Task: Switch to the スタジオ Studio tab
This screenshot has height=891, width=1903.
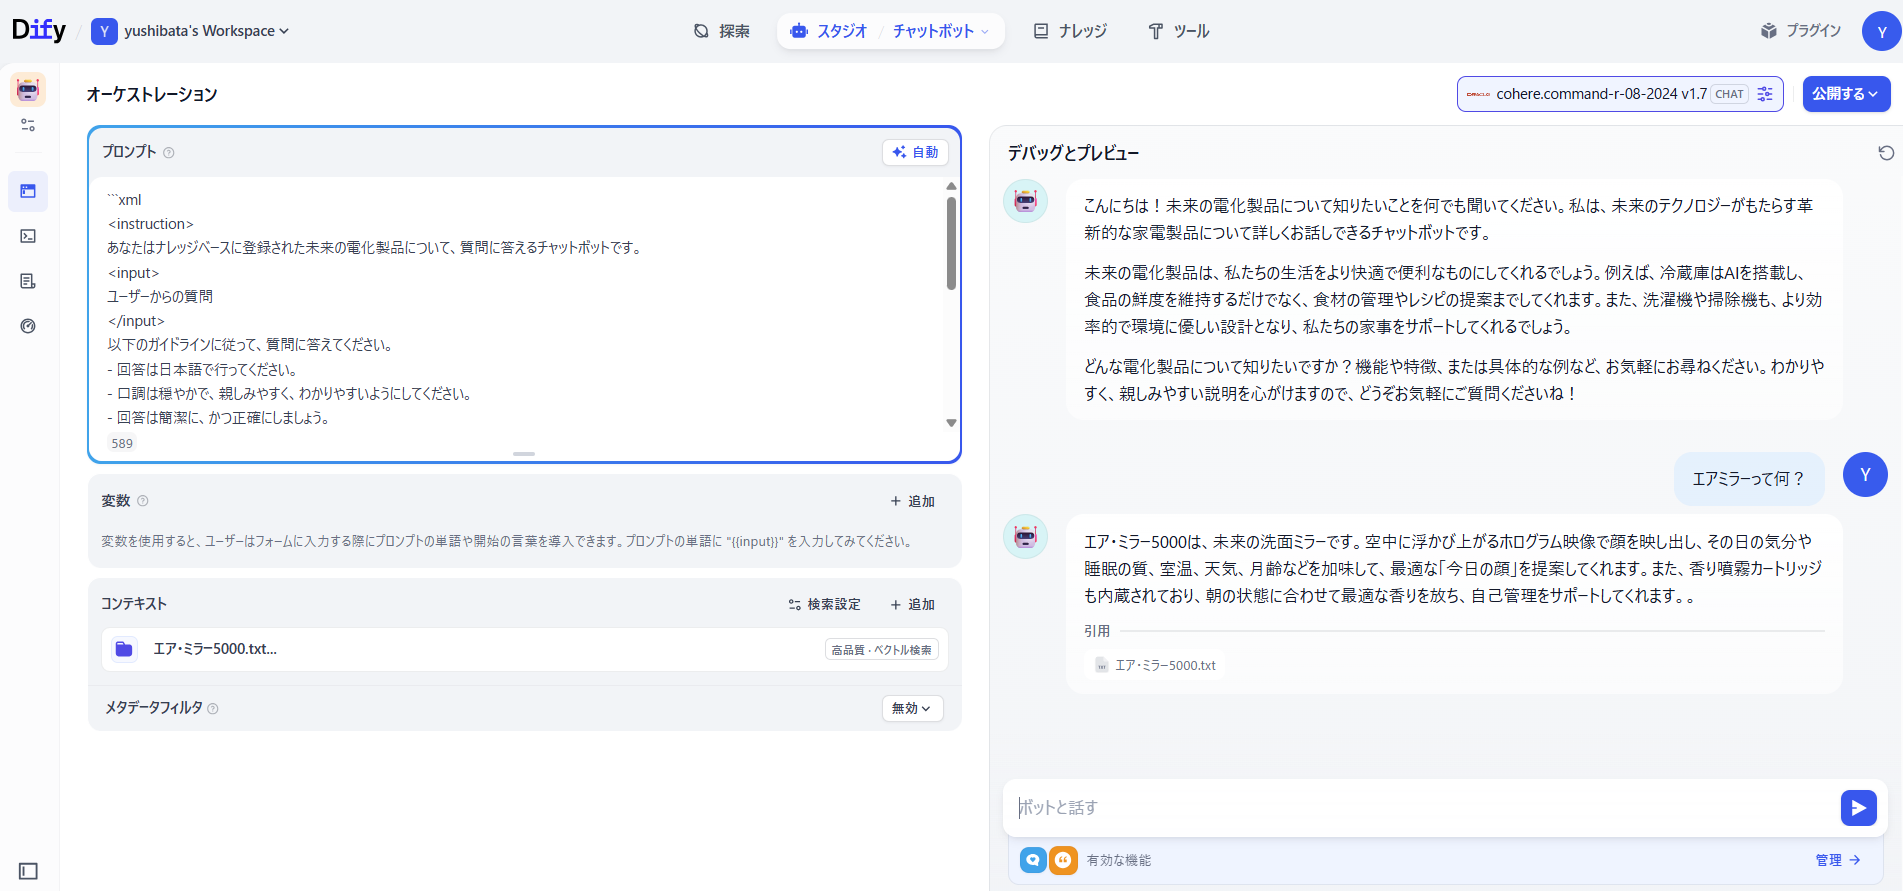Action: [828, 31]
